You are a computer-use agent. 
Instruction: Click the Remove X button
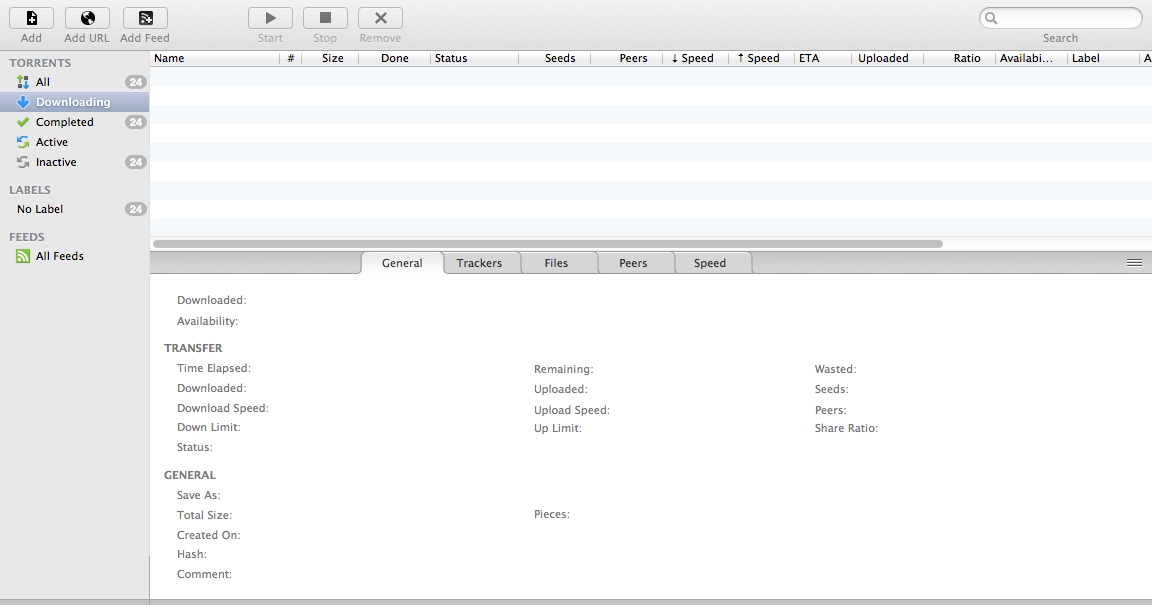coord(381,18)
